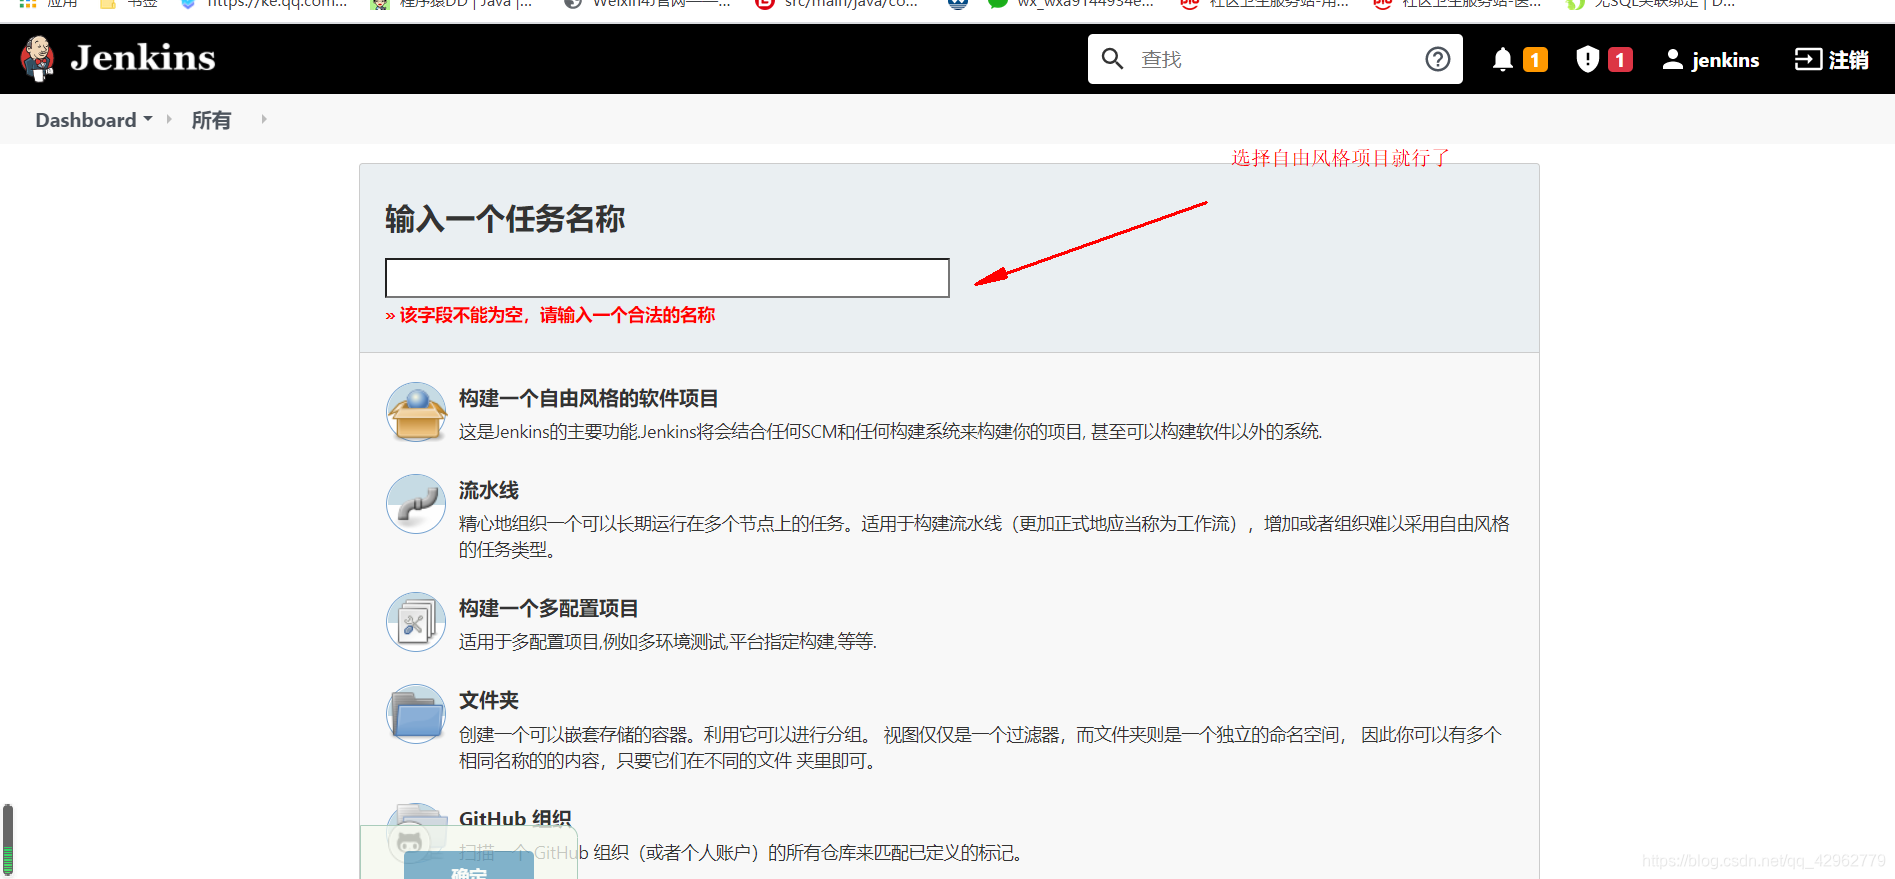Choose 构建一个自由风格的软件项目
Image resolution: width=1895 pixels, height=879 pixels.
click(589, 398)
